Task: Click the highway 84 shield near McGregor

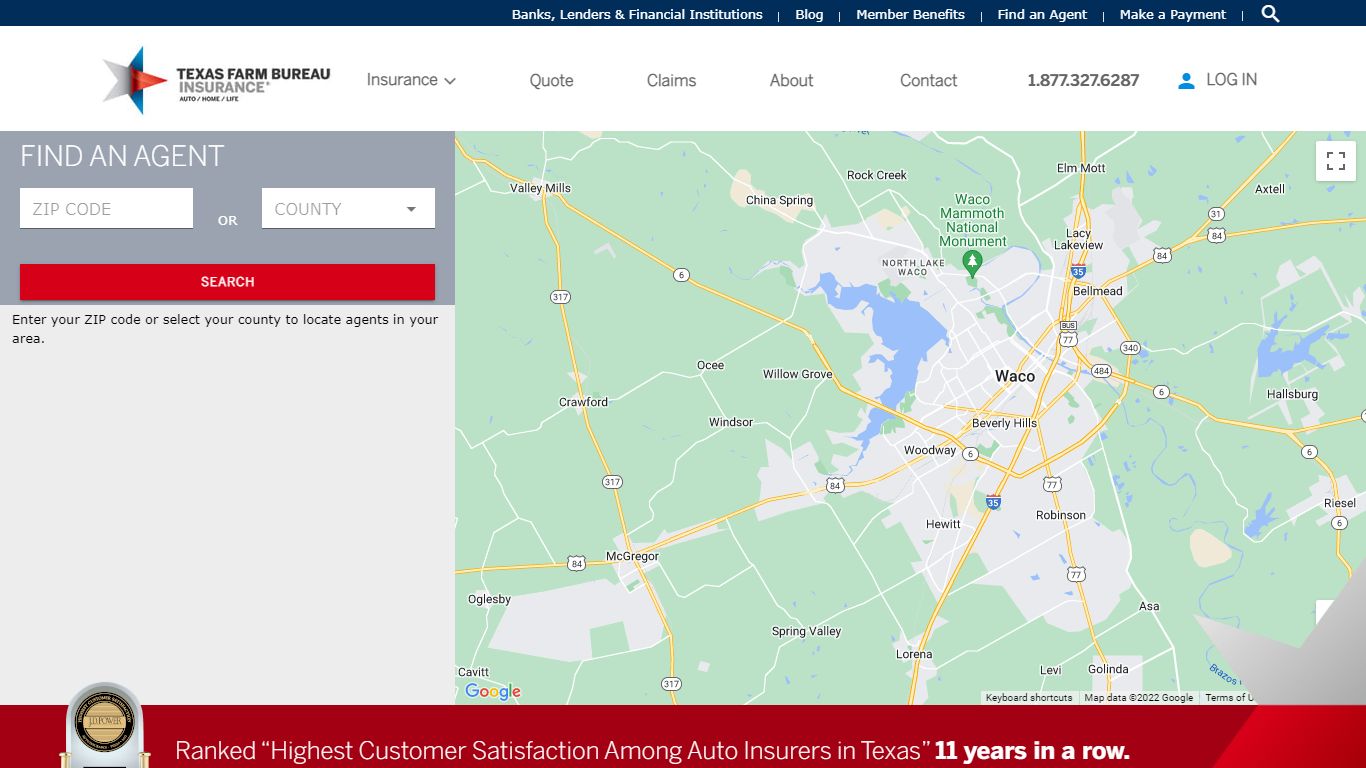Action: [x=576, y=564]
